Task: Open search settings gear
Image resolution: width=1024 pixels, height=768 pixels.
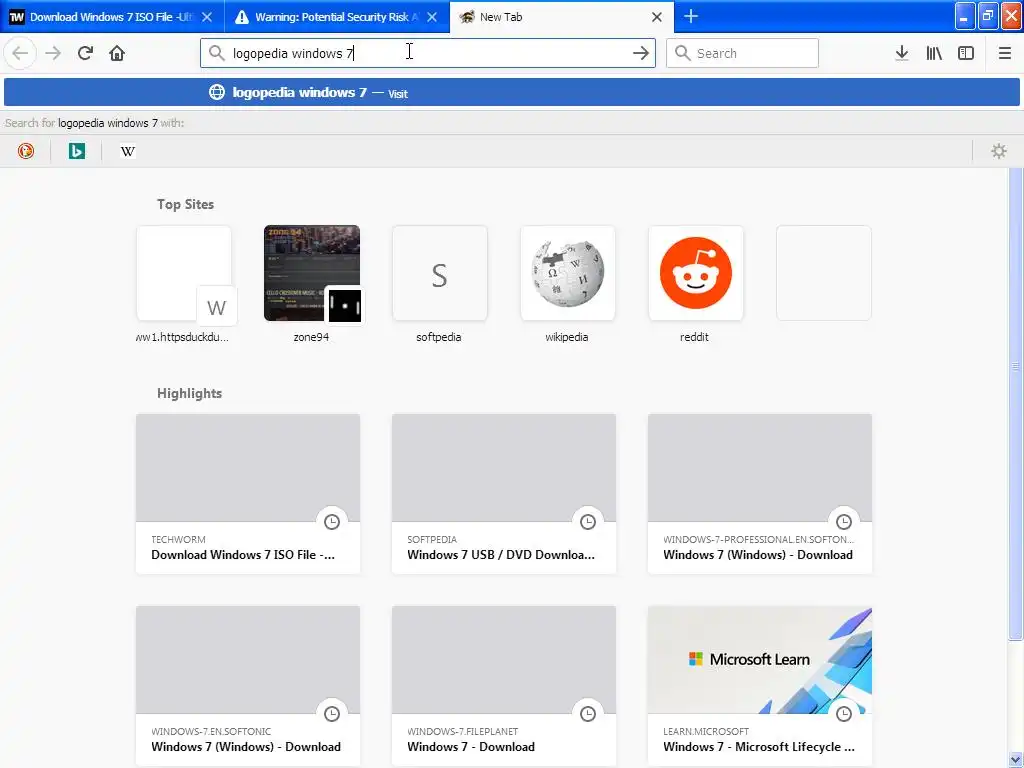Action: click(999, 152)
